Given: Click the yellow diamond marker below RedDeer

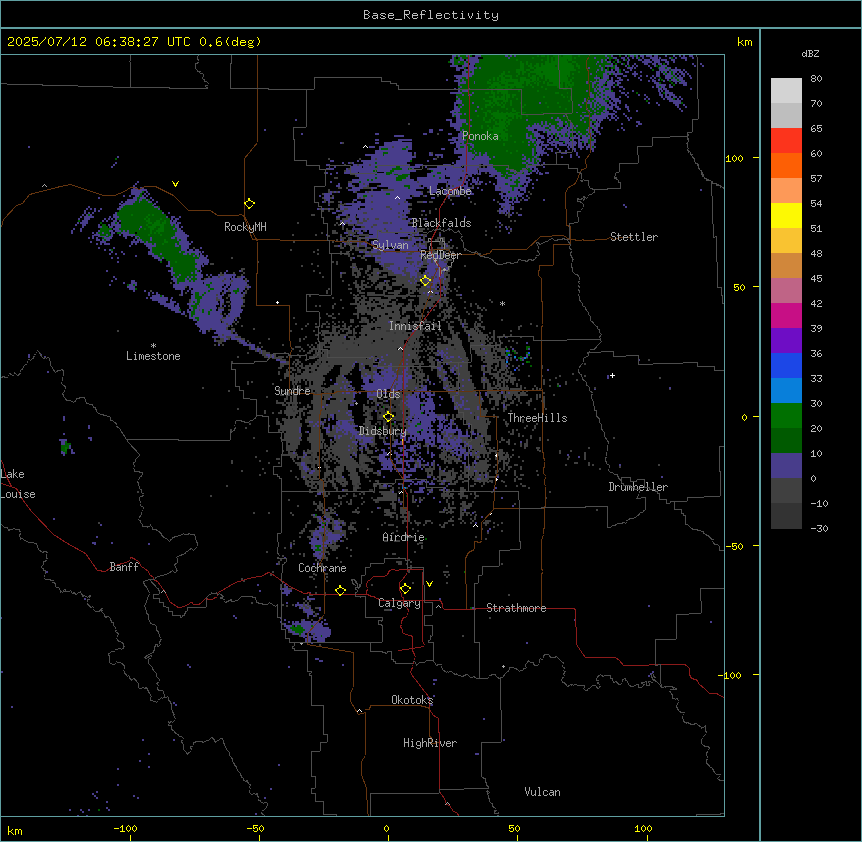Looking at the screenshot, I should tap(426, 281).
